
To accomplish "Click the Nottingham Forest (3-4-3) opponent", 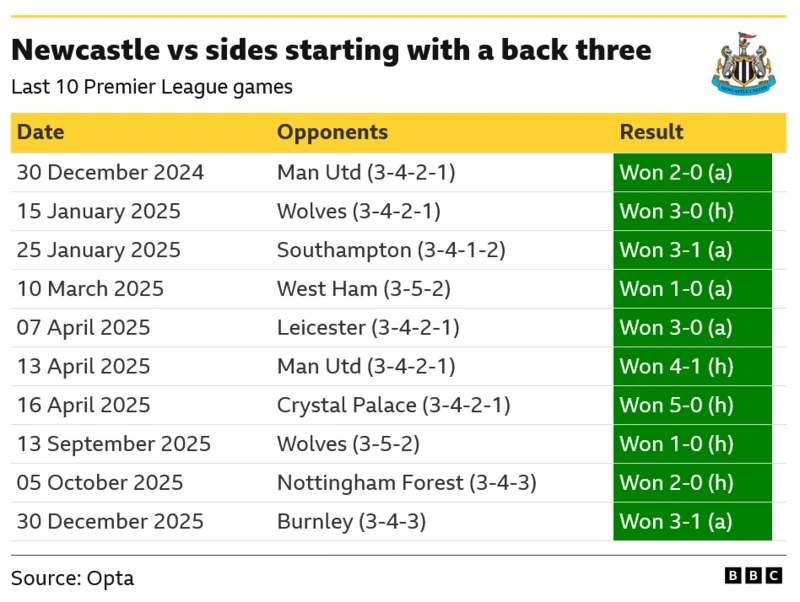I will 407,483.
